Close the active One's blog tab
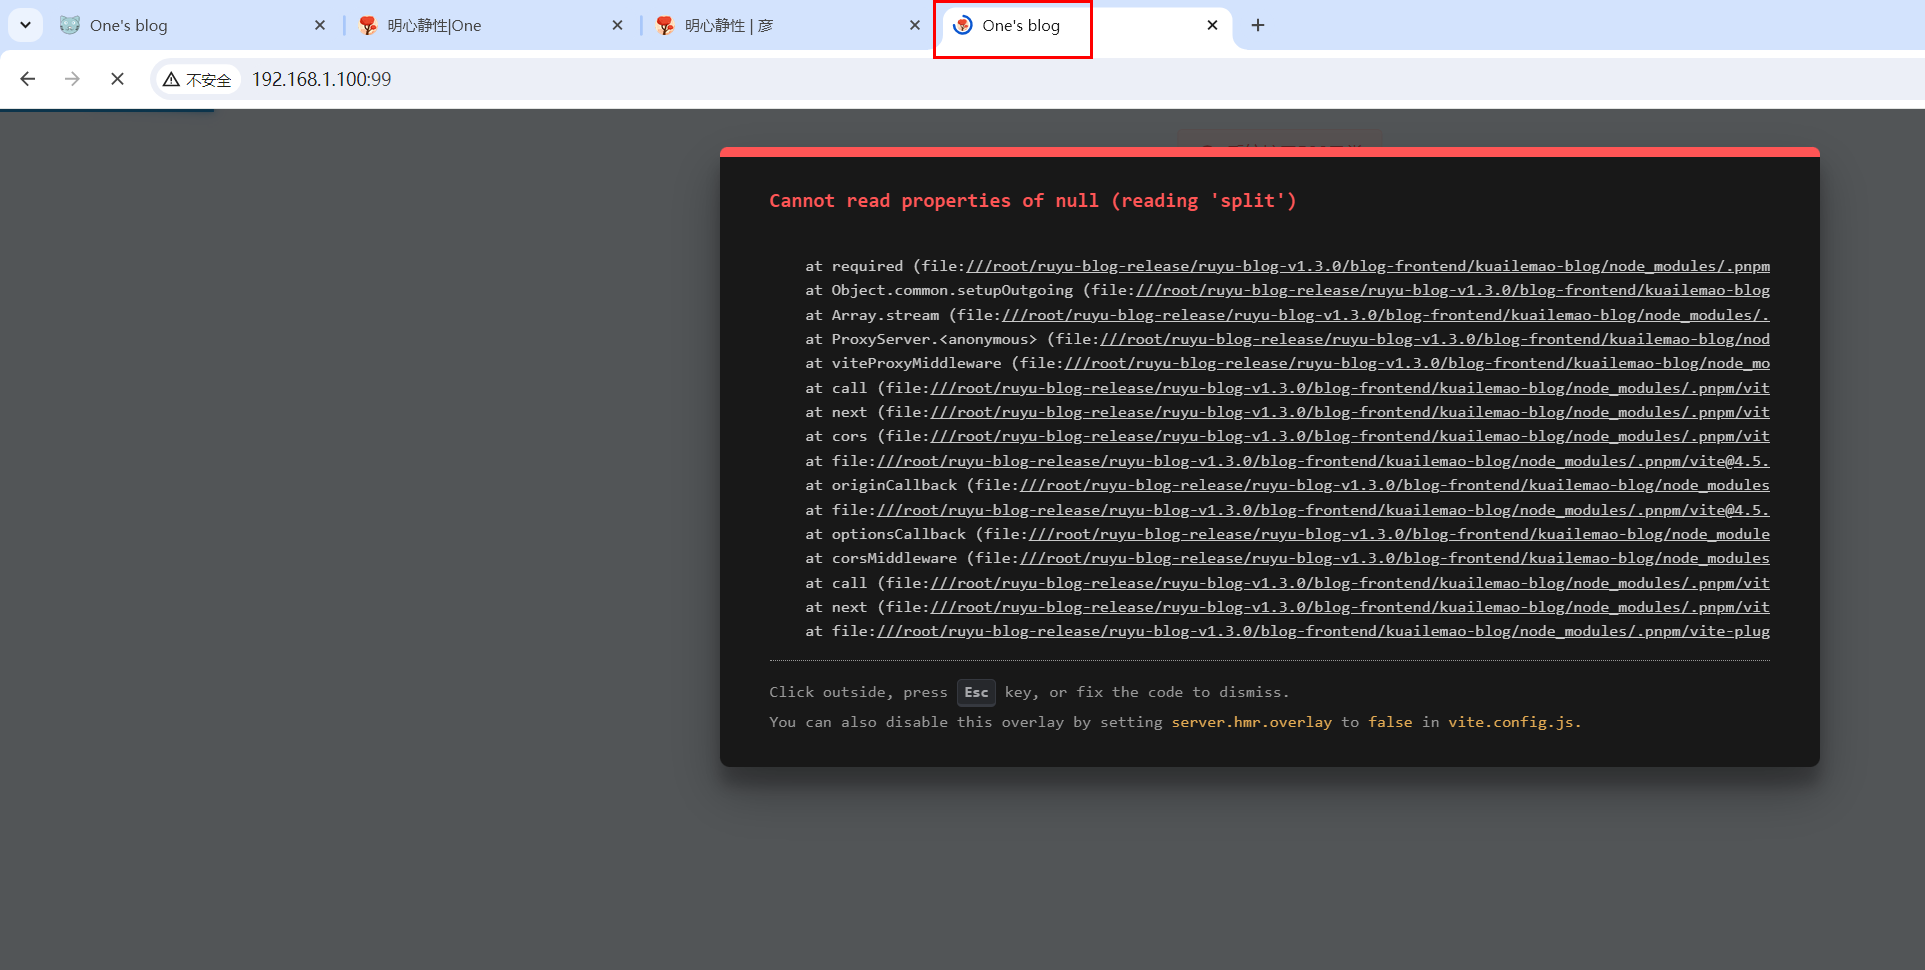Image resolution: width=1925 pixels, height=970 pixels. pyautogui.click(x=1212, y=26)
